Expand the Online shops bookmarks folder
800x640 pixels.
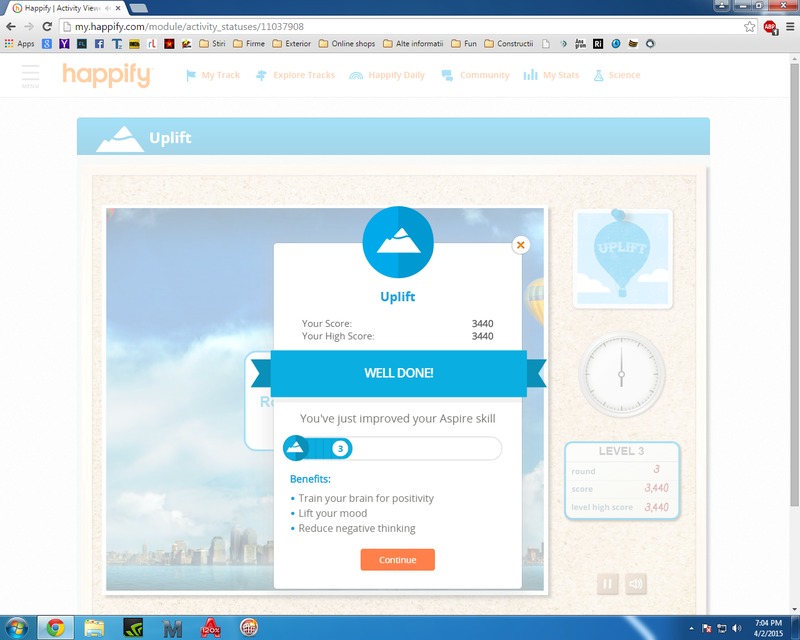click(x=346, y=44)
